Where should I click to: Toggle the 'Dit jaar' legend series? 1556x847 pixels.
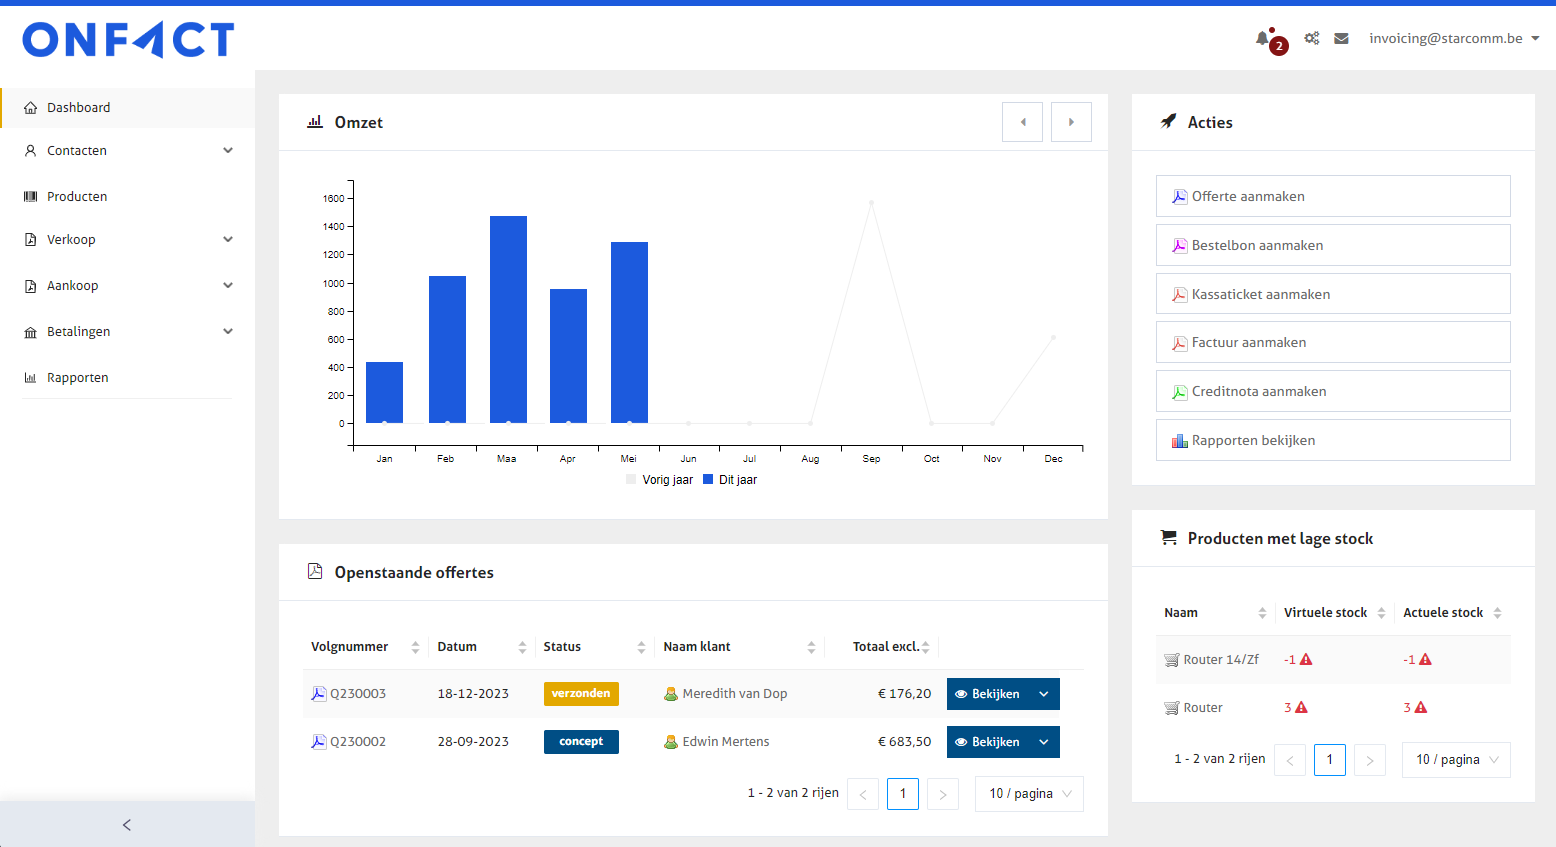pyautogui.click(x=730, y=480)
